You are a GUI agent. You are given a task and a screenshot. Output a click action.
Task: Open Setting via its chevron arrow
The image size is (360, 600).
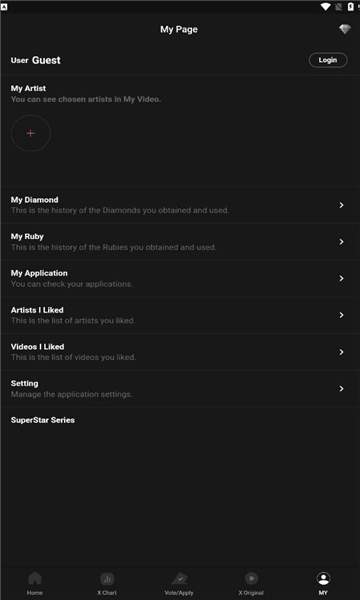341,388
